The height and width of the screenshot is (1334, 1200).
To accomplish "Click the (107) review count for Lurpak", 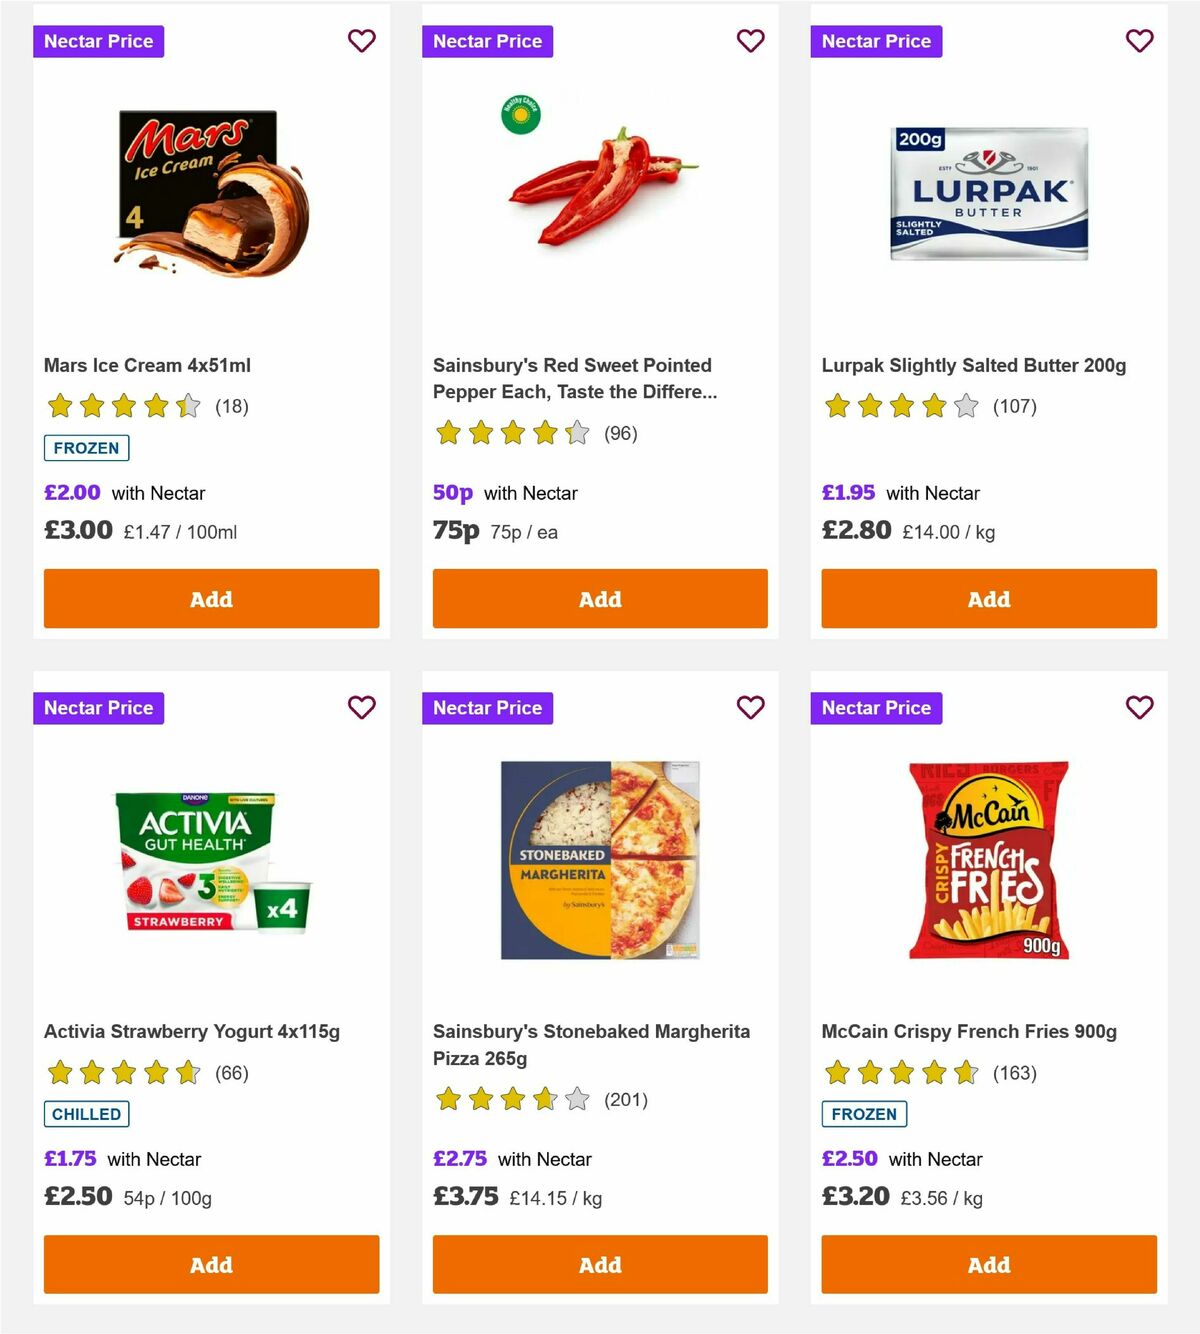I will click(1013, 407).
